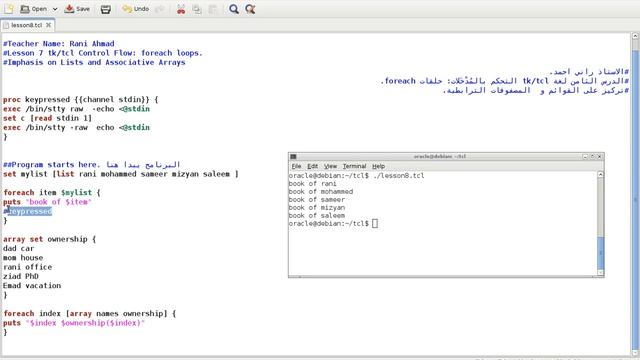Close the lesson8.tcl tab
This screenshot has width=640, height=360.
tap(49, 25)
